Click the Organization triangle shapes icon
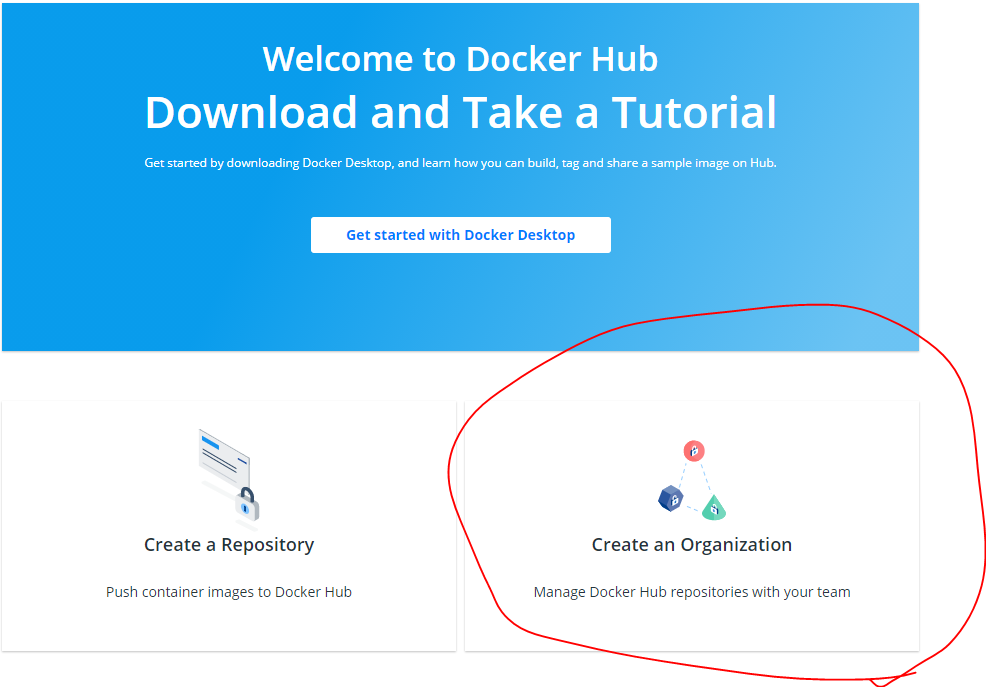Viewport: 986px width, 687px height. [692, 481]
